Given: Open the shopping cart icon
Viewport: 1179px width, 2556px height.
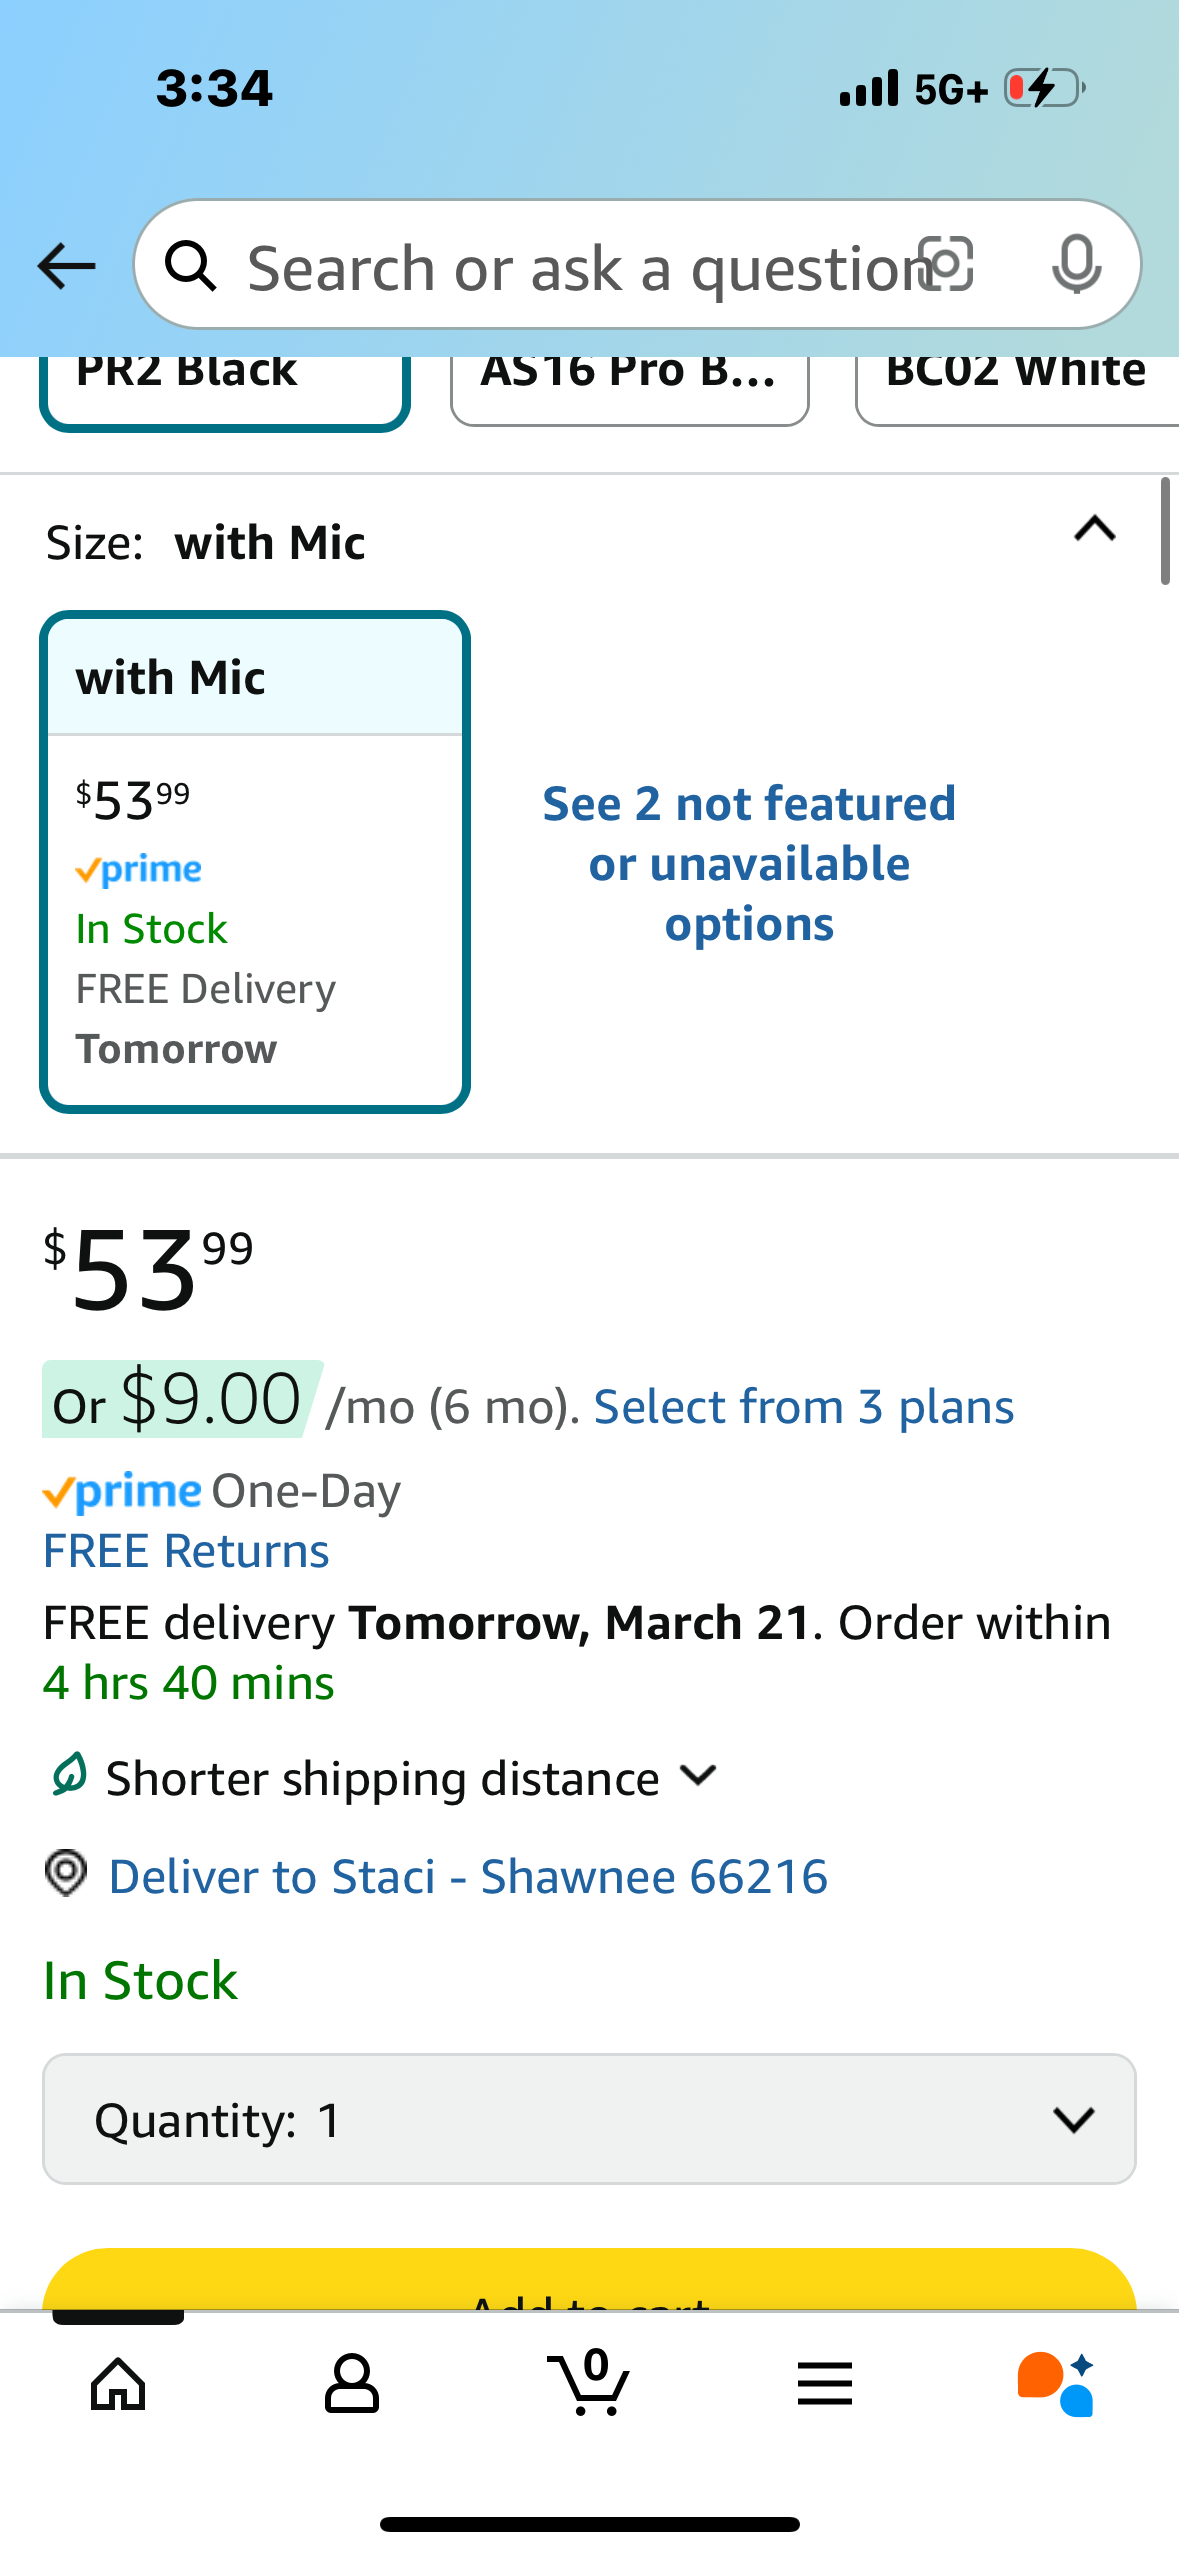Looking at the screenshot, I should (x=589, y=2382).
